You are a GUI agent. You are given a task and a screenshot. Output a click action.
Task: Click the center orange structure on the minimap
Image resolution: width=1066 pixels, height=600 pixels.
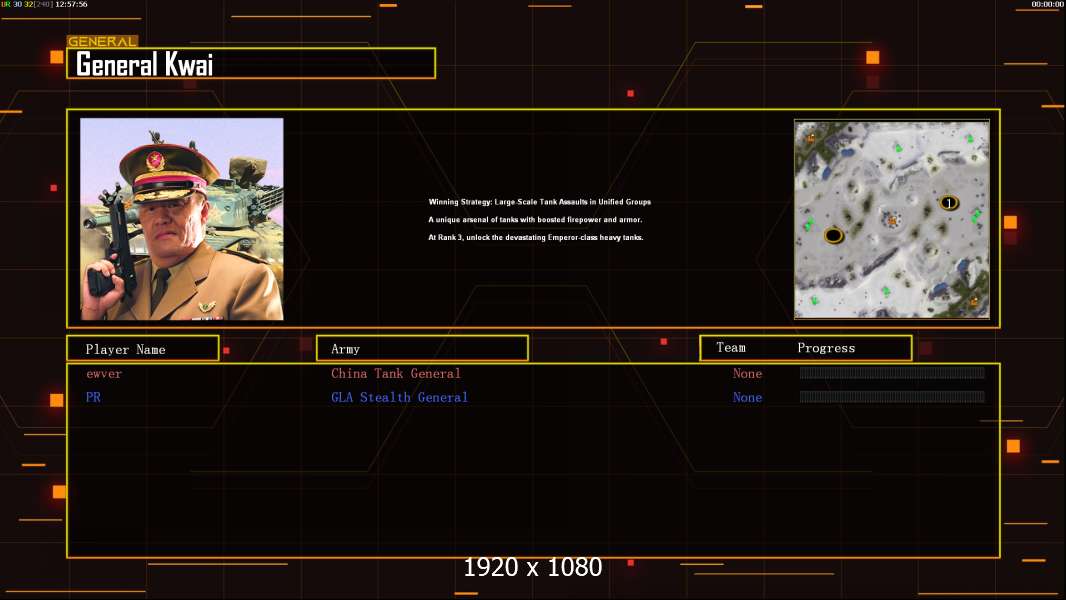click(x=890, y=219)
